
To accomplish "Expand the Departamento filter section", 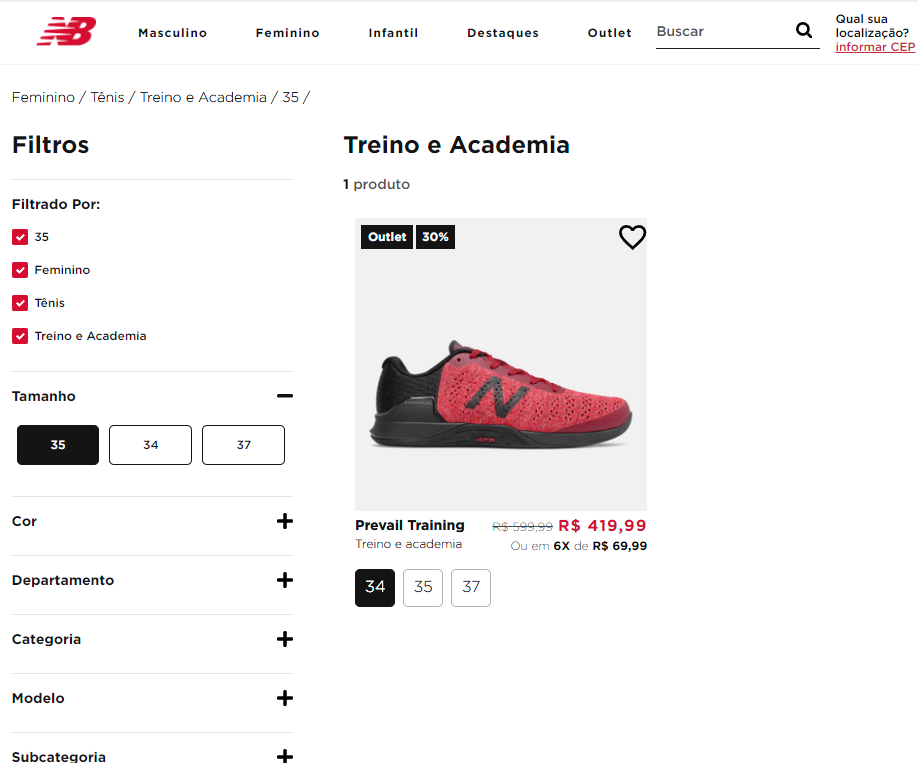I will (x=285, y=580).
